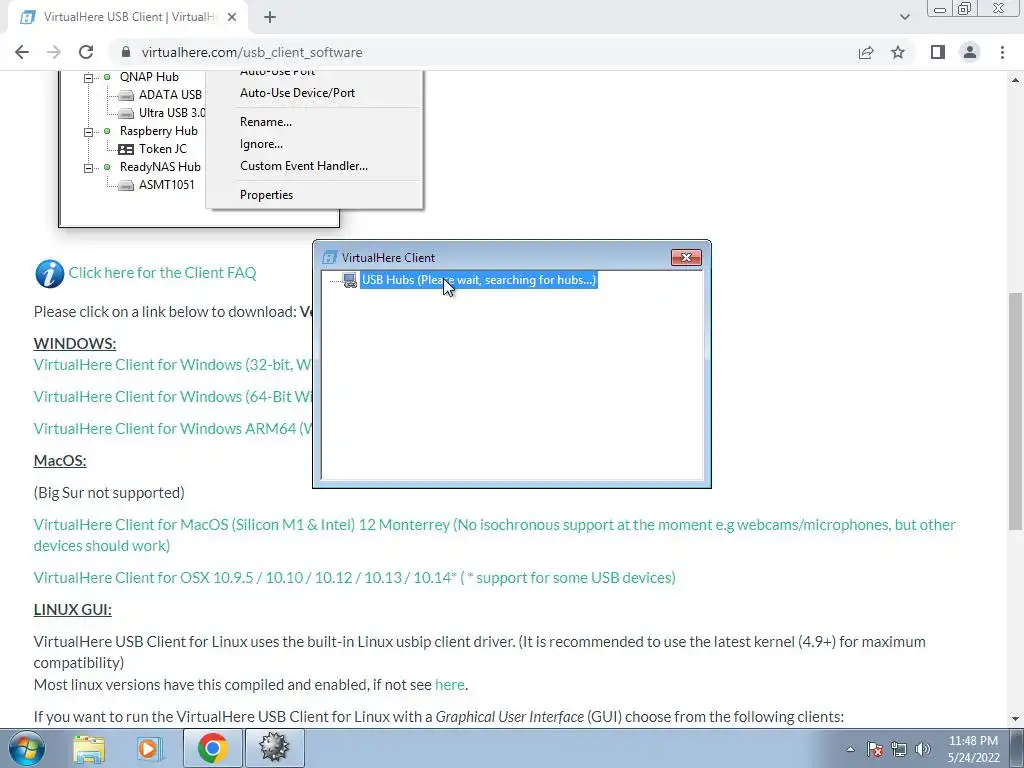
Task: Select Token JC device
Action: click(163, 149)
